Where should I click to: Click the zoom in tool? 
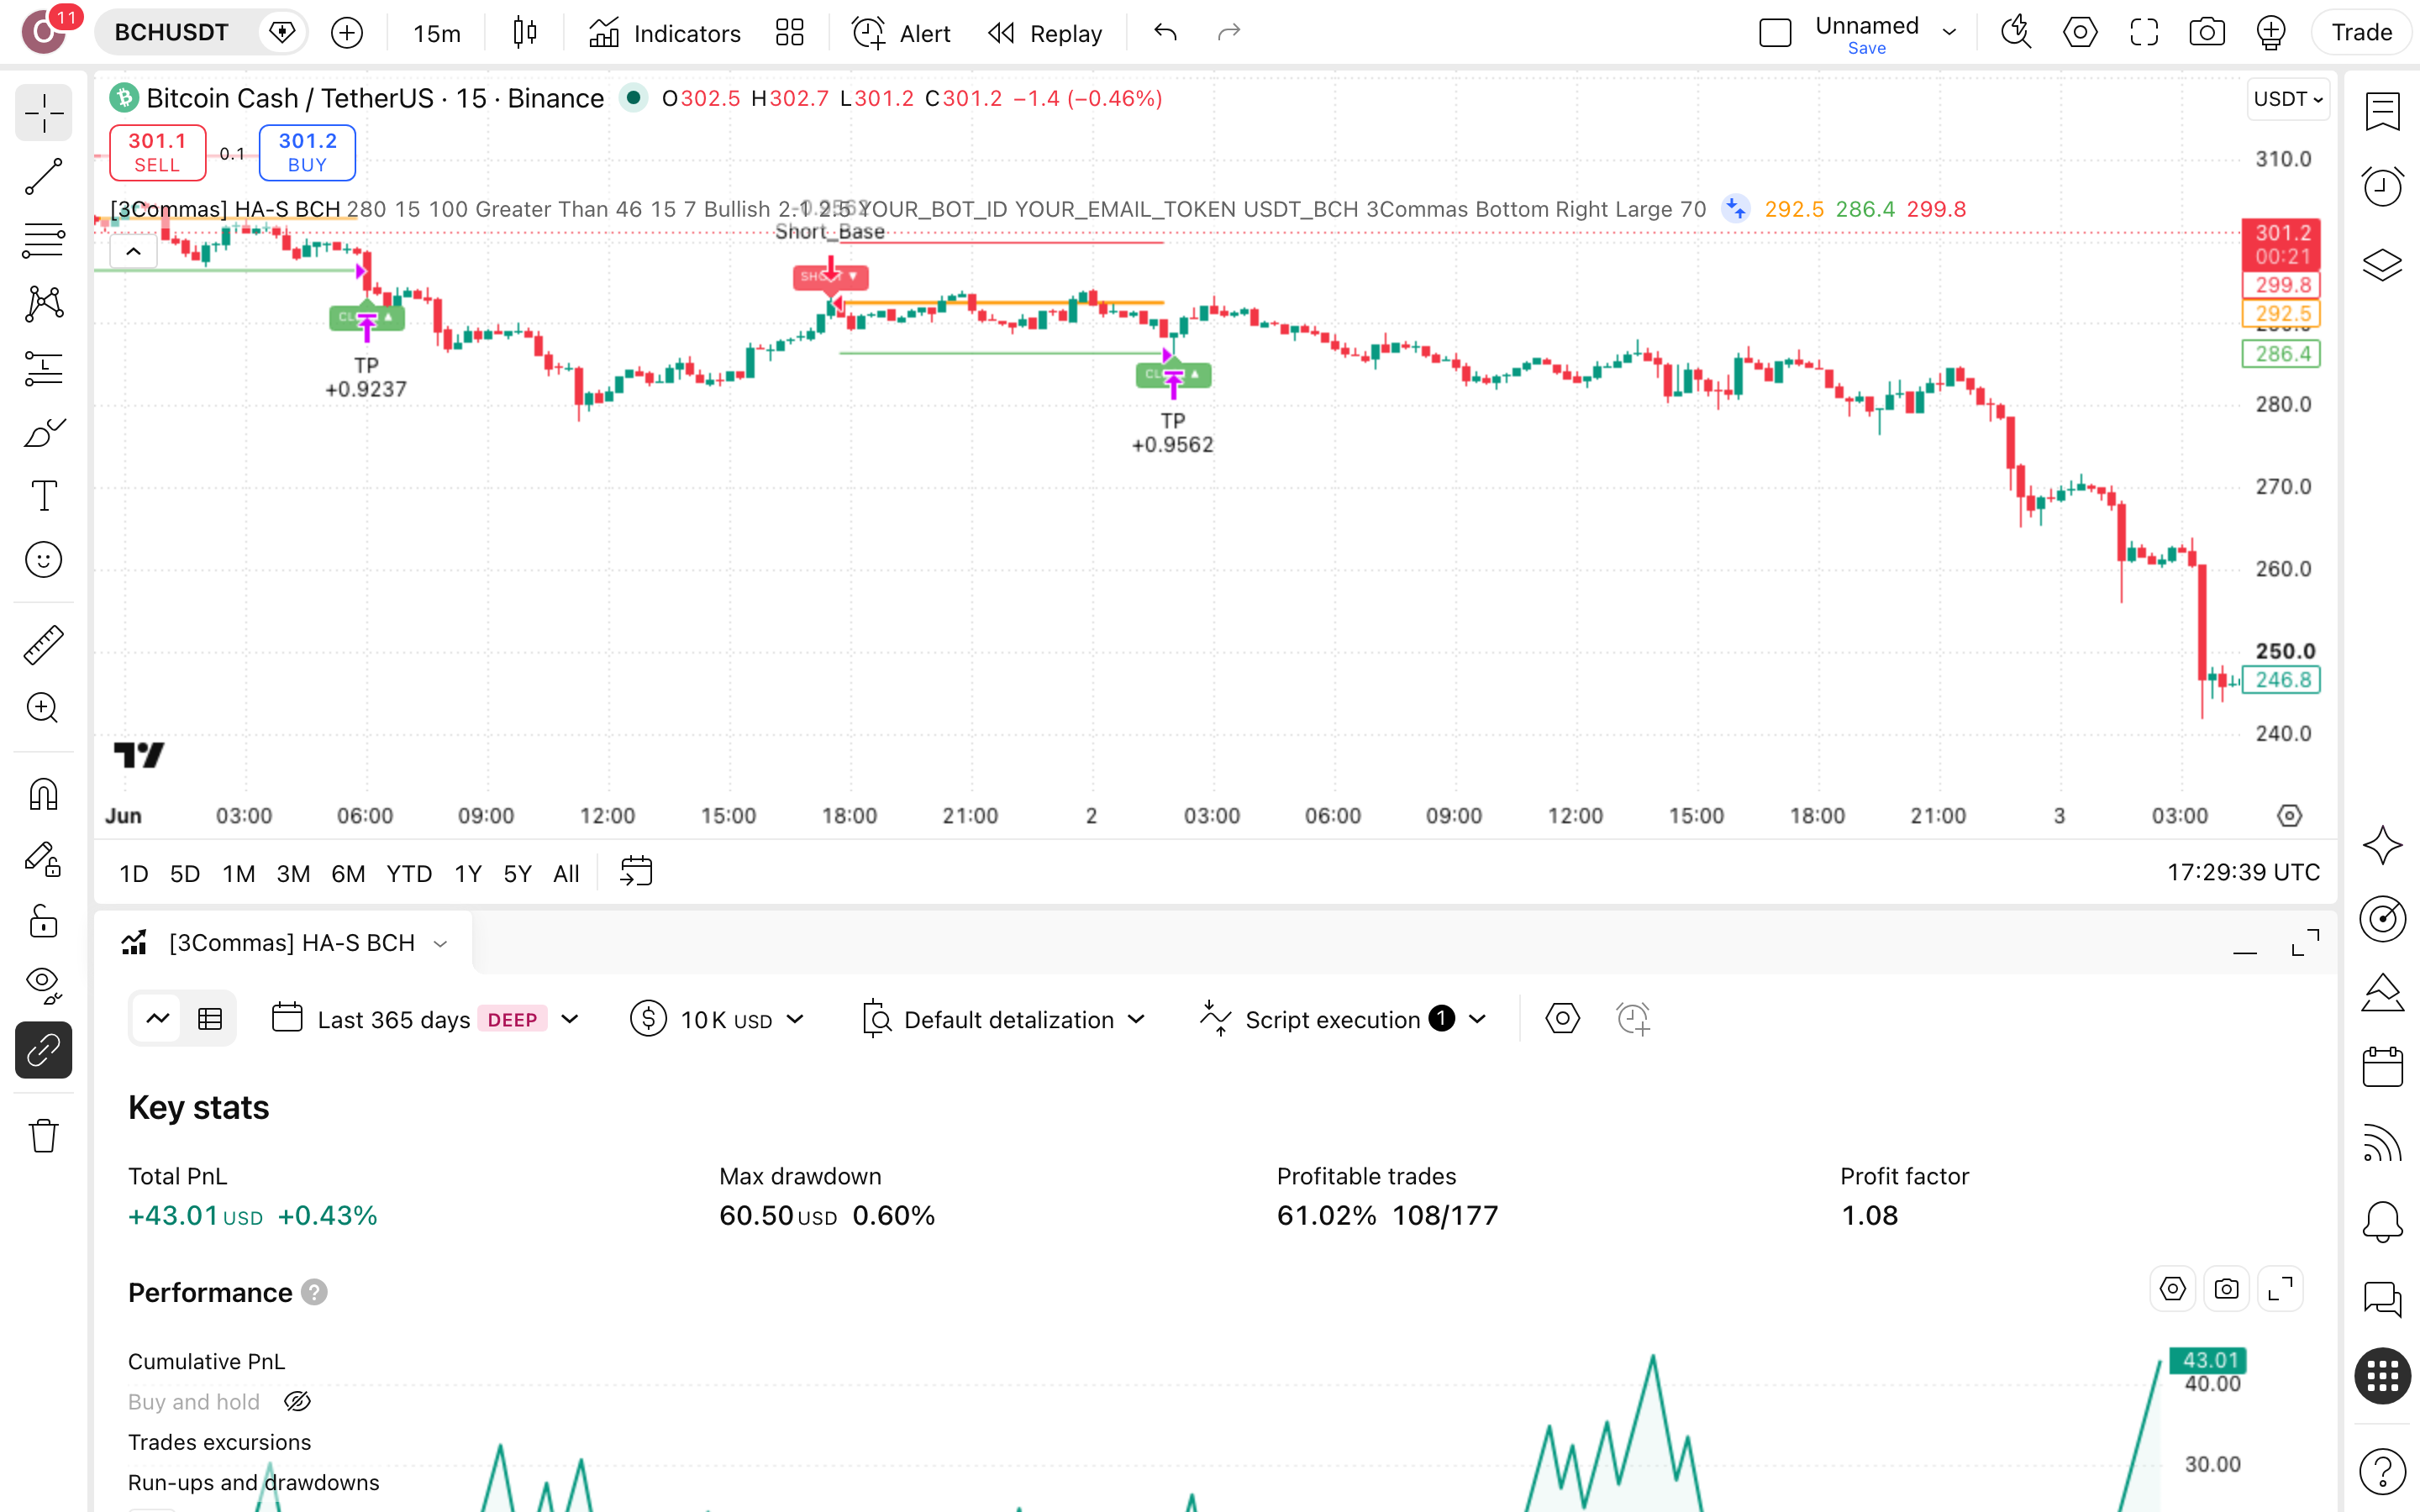tap(44, 708)
